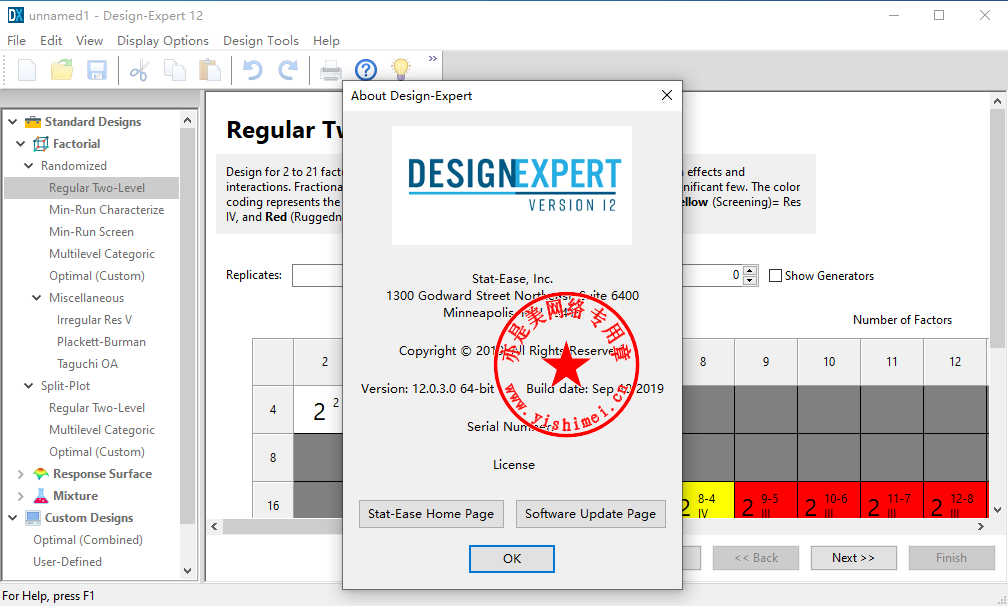Image resolution: width=1008 pixels, height=606 pixels.
Task: Select Plackett-Burman design
Action: tap(102, 342)
